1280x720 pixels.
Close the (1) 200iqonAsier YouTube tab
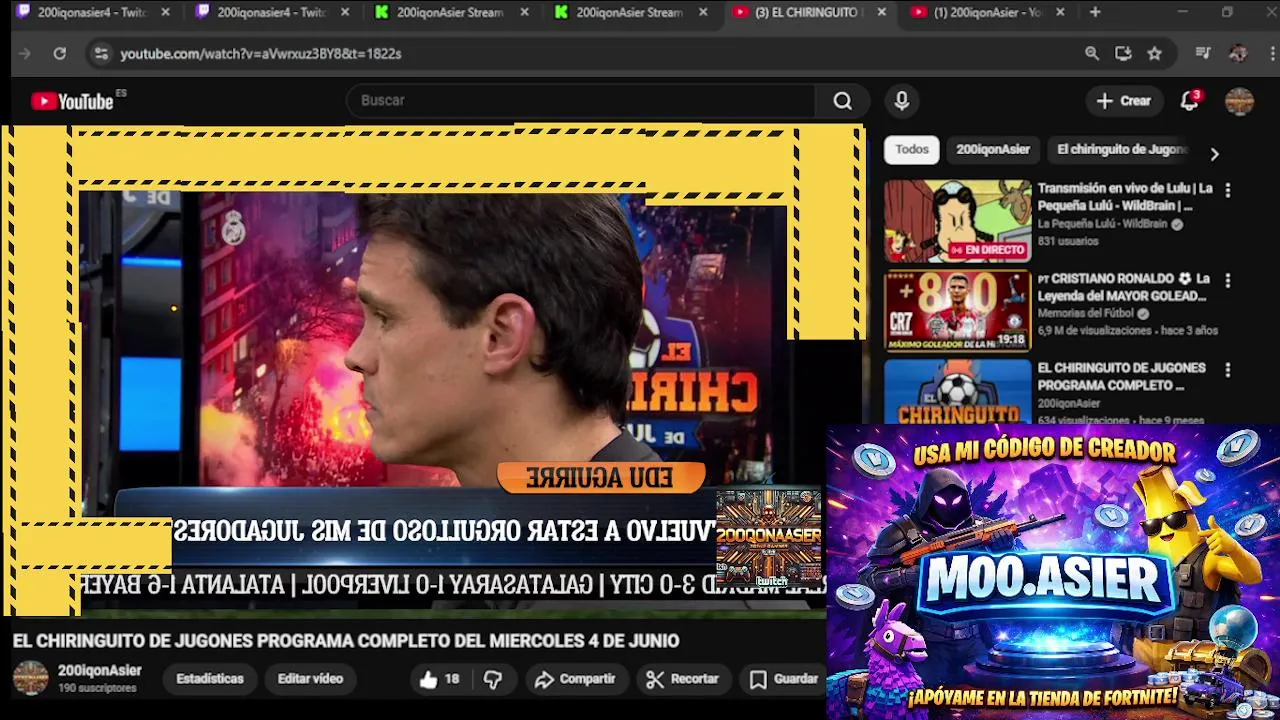(x=1060, y=12)
